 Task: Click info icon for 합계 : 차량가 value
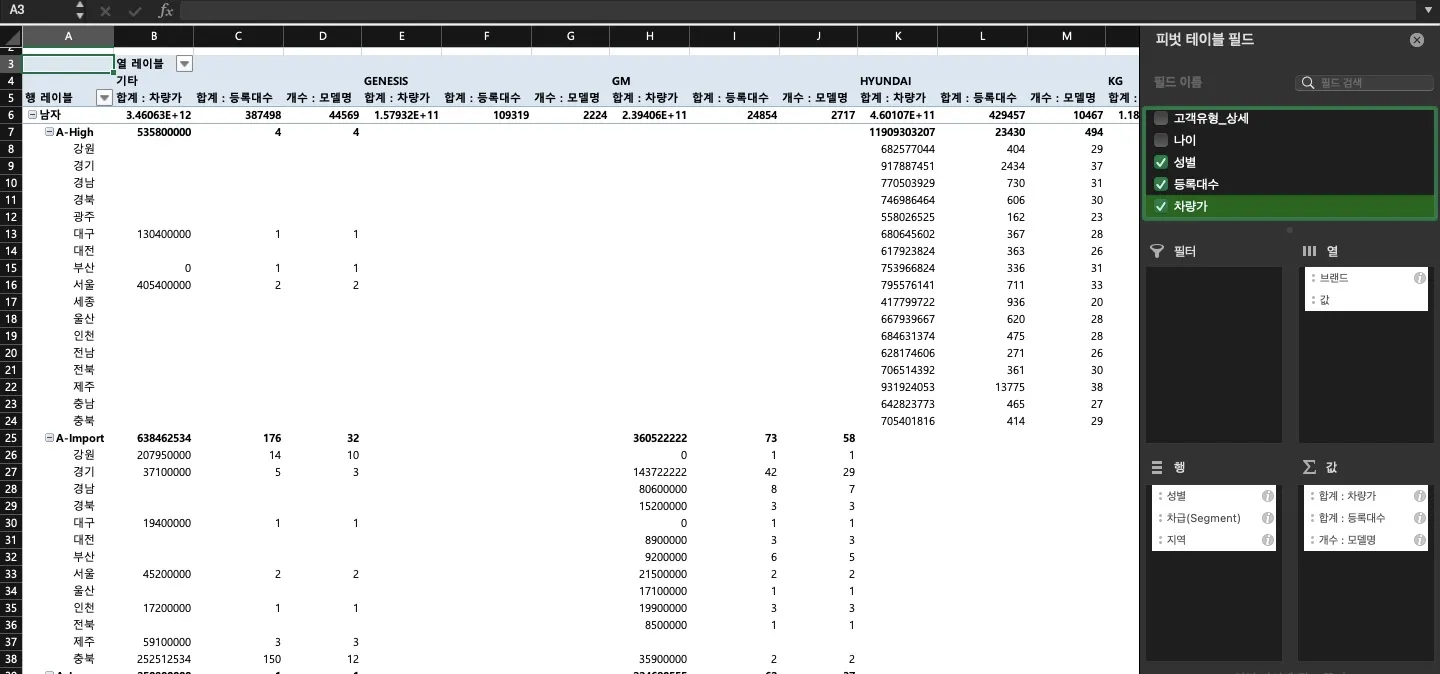point(1419,496)
